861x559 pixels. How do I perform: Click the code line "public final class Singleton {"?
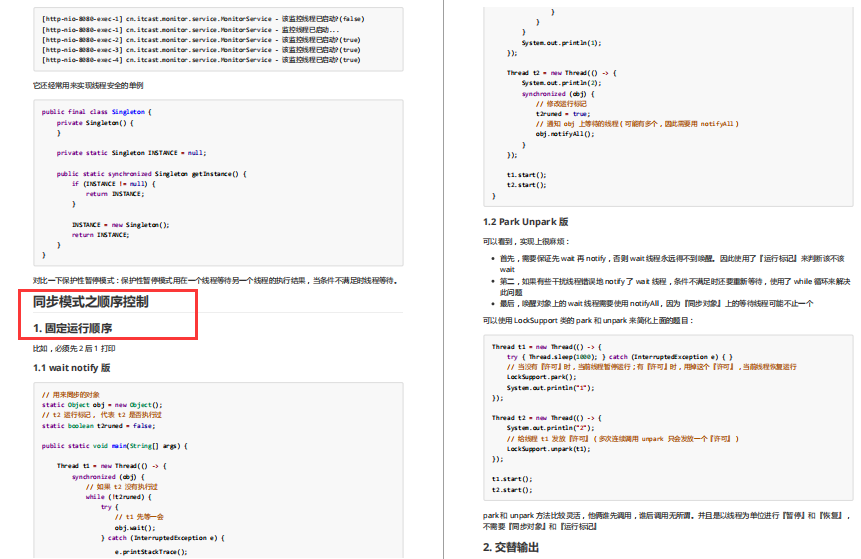[97, 111]
